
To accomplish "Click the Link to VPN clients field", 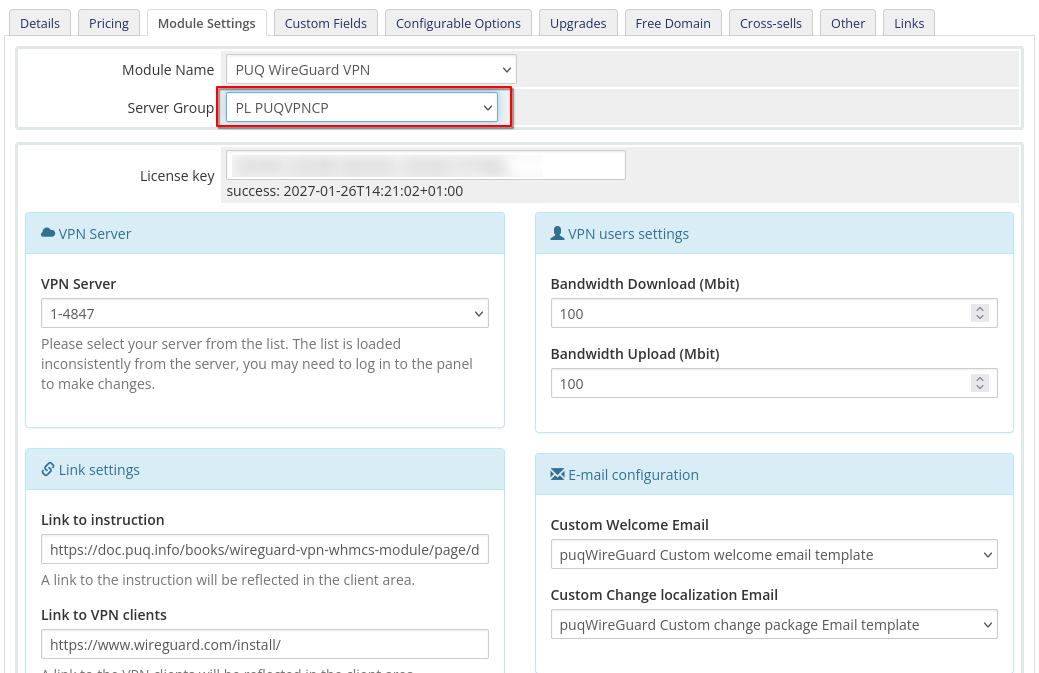I will click(264, 644).
